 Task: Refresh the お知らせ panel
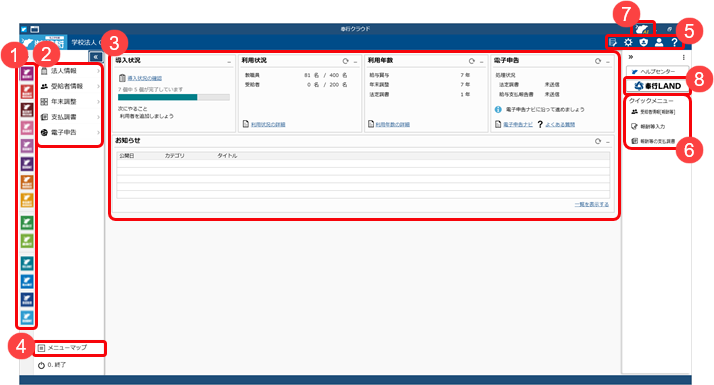598,142
